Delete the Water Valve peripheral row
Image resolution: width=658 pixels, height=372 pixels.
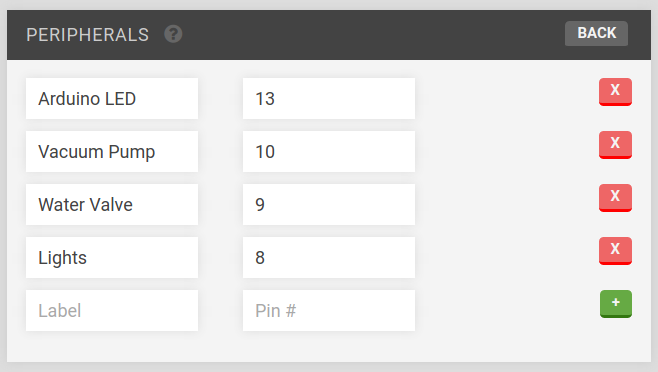click(615, 197)
